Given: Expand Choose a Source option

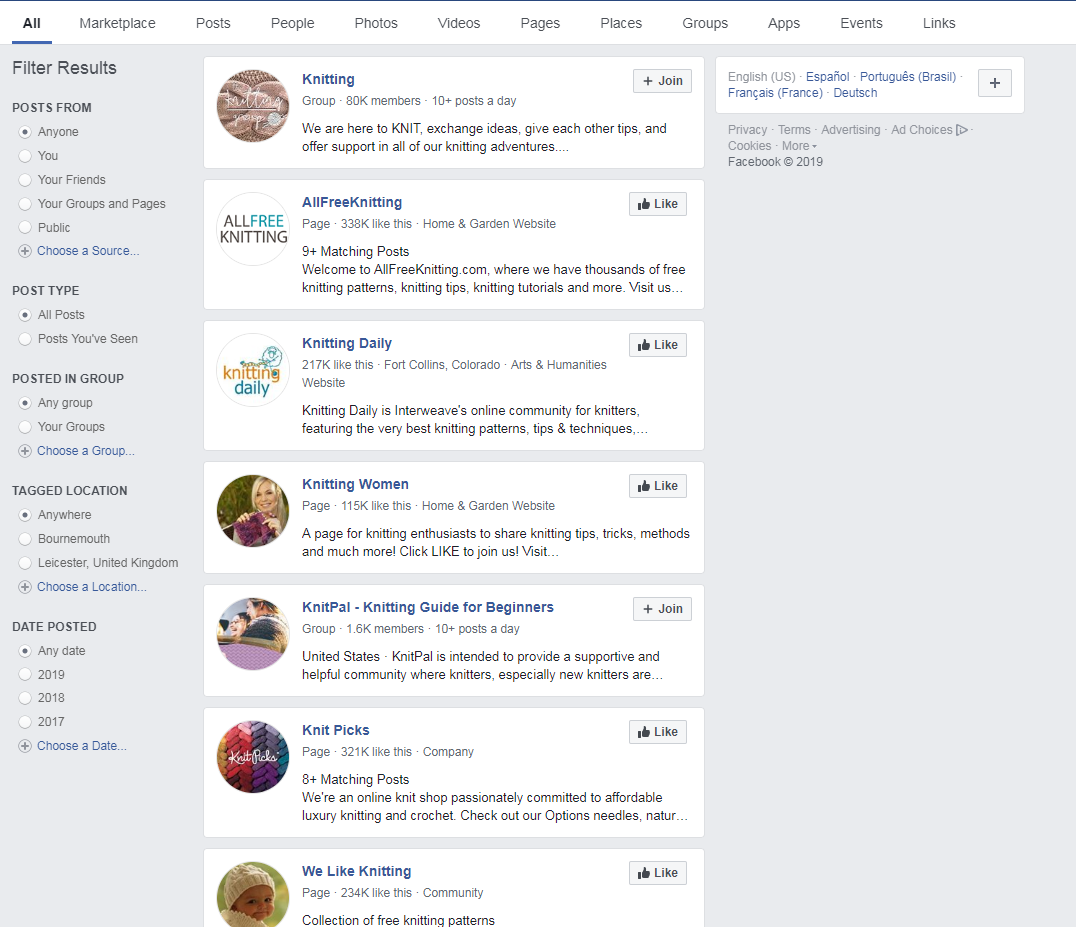Looking at the screenshot, I should 88,251.
